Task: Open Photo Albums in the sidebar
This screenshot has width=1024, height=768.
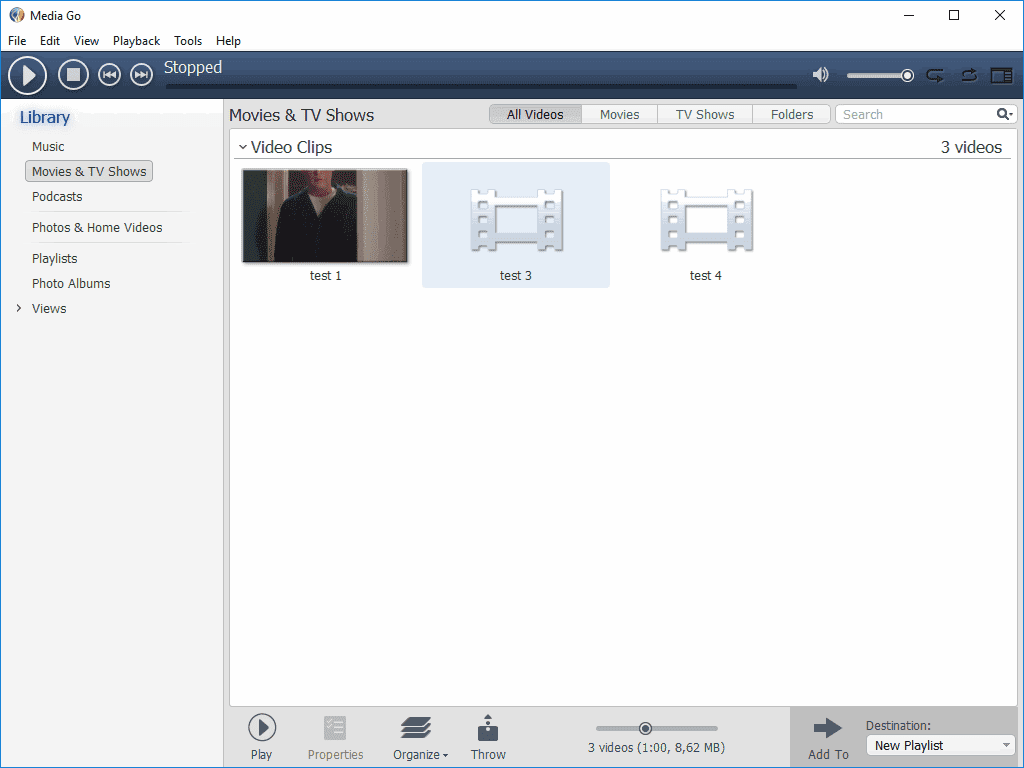Action: [71, 283]
